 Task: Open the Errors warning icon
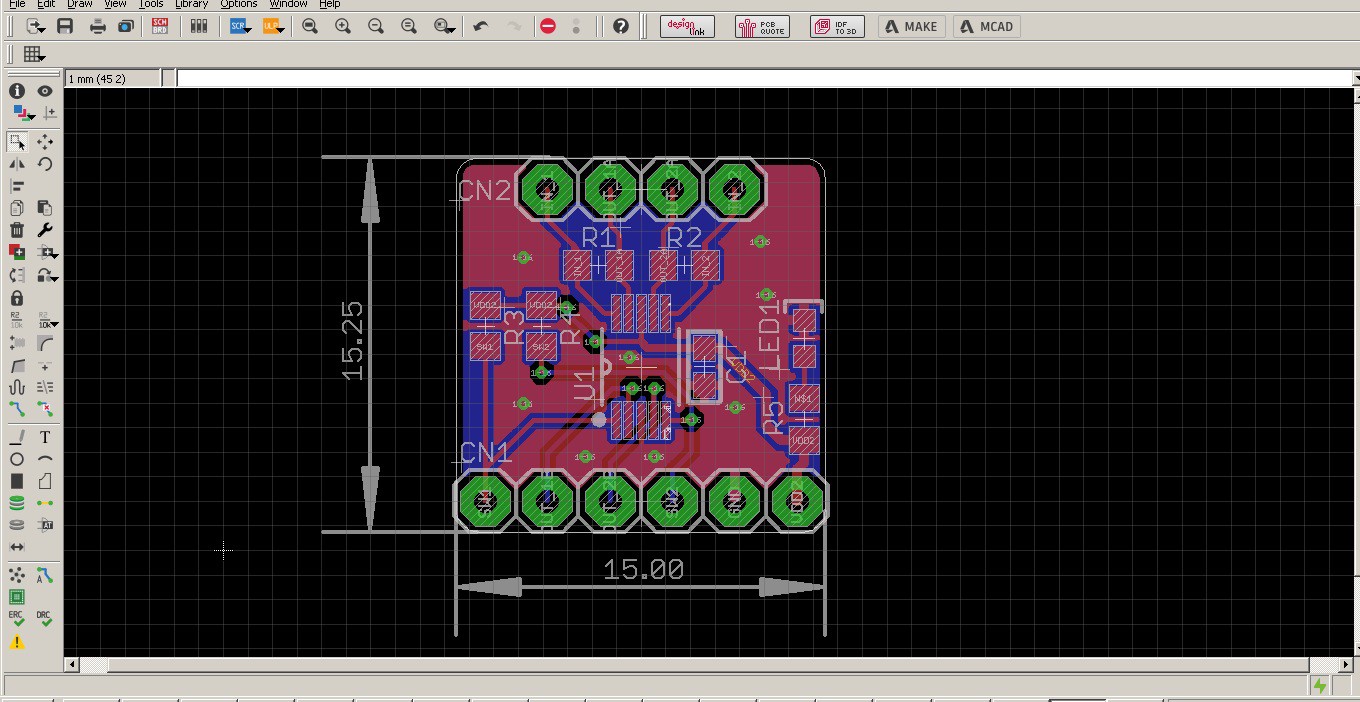point(17,643)
